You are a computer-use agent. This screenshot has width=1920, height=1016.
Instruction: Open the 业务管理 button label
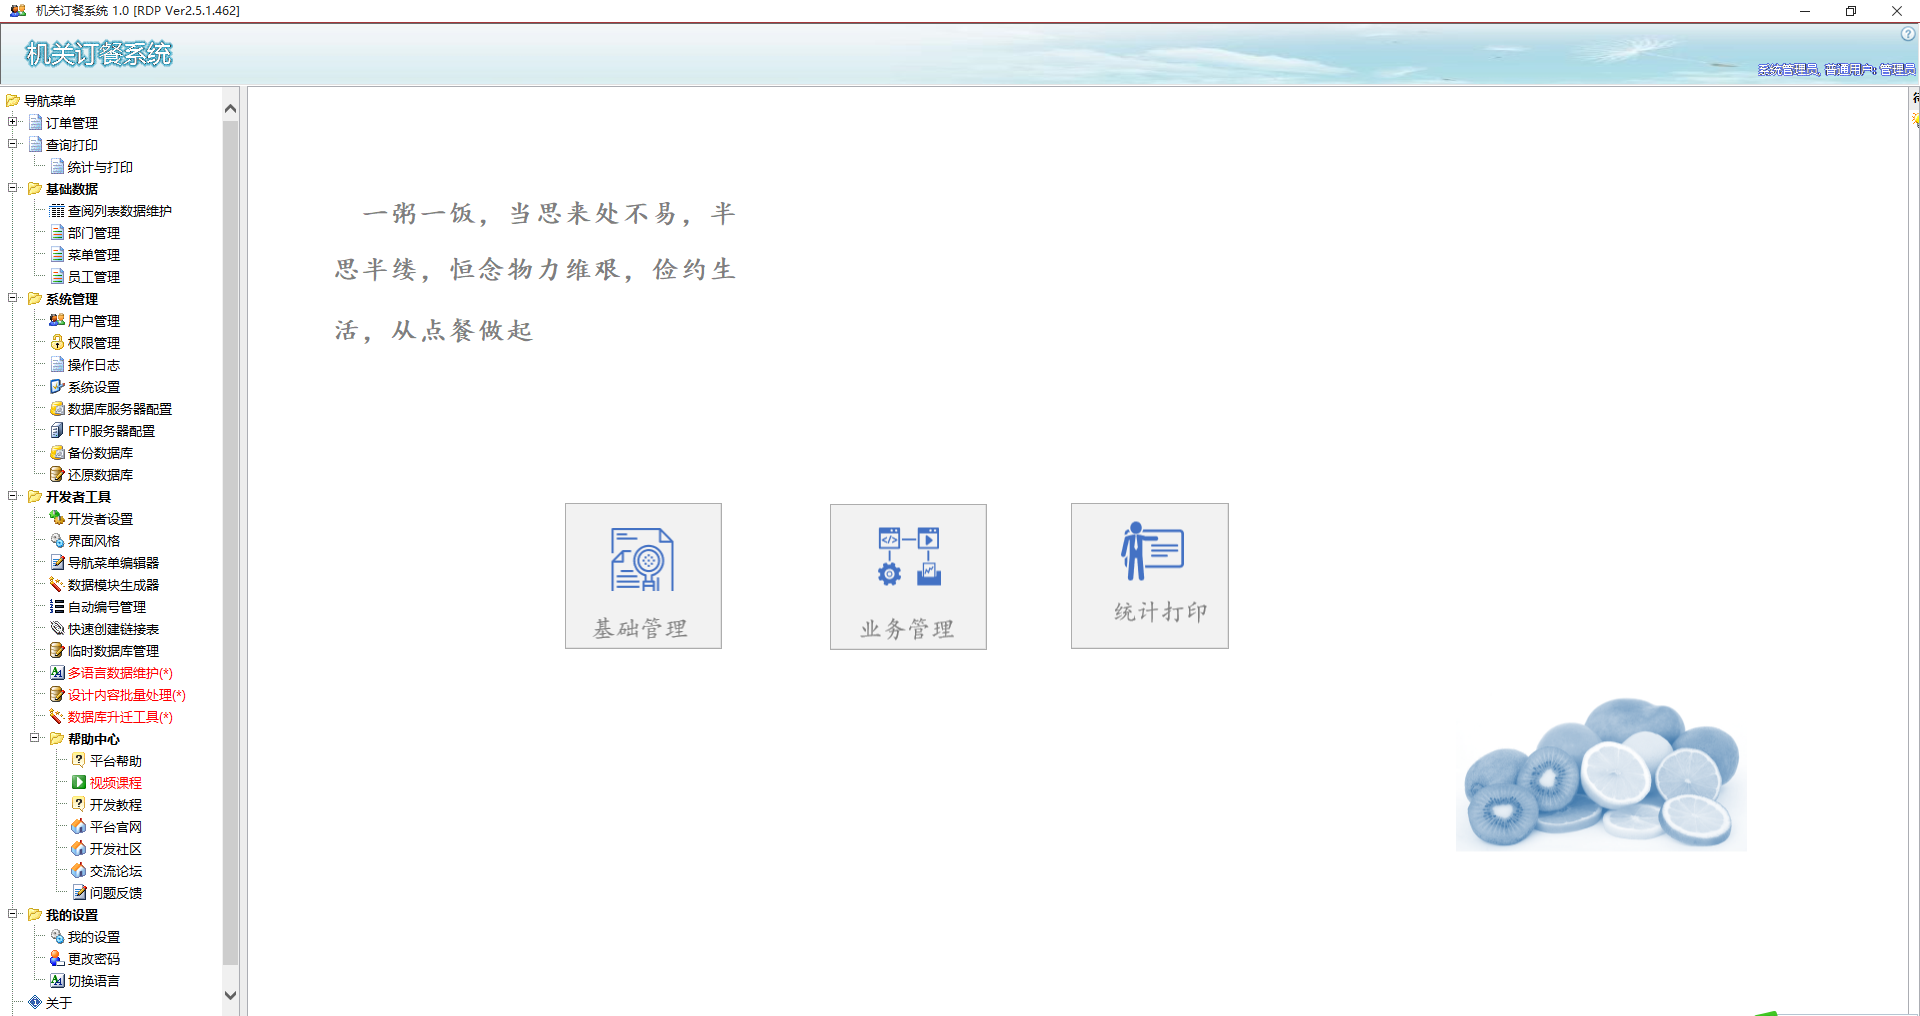908,629
